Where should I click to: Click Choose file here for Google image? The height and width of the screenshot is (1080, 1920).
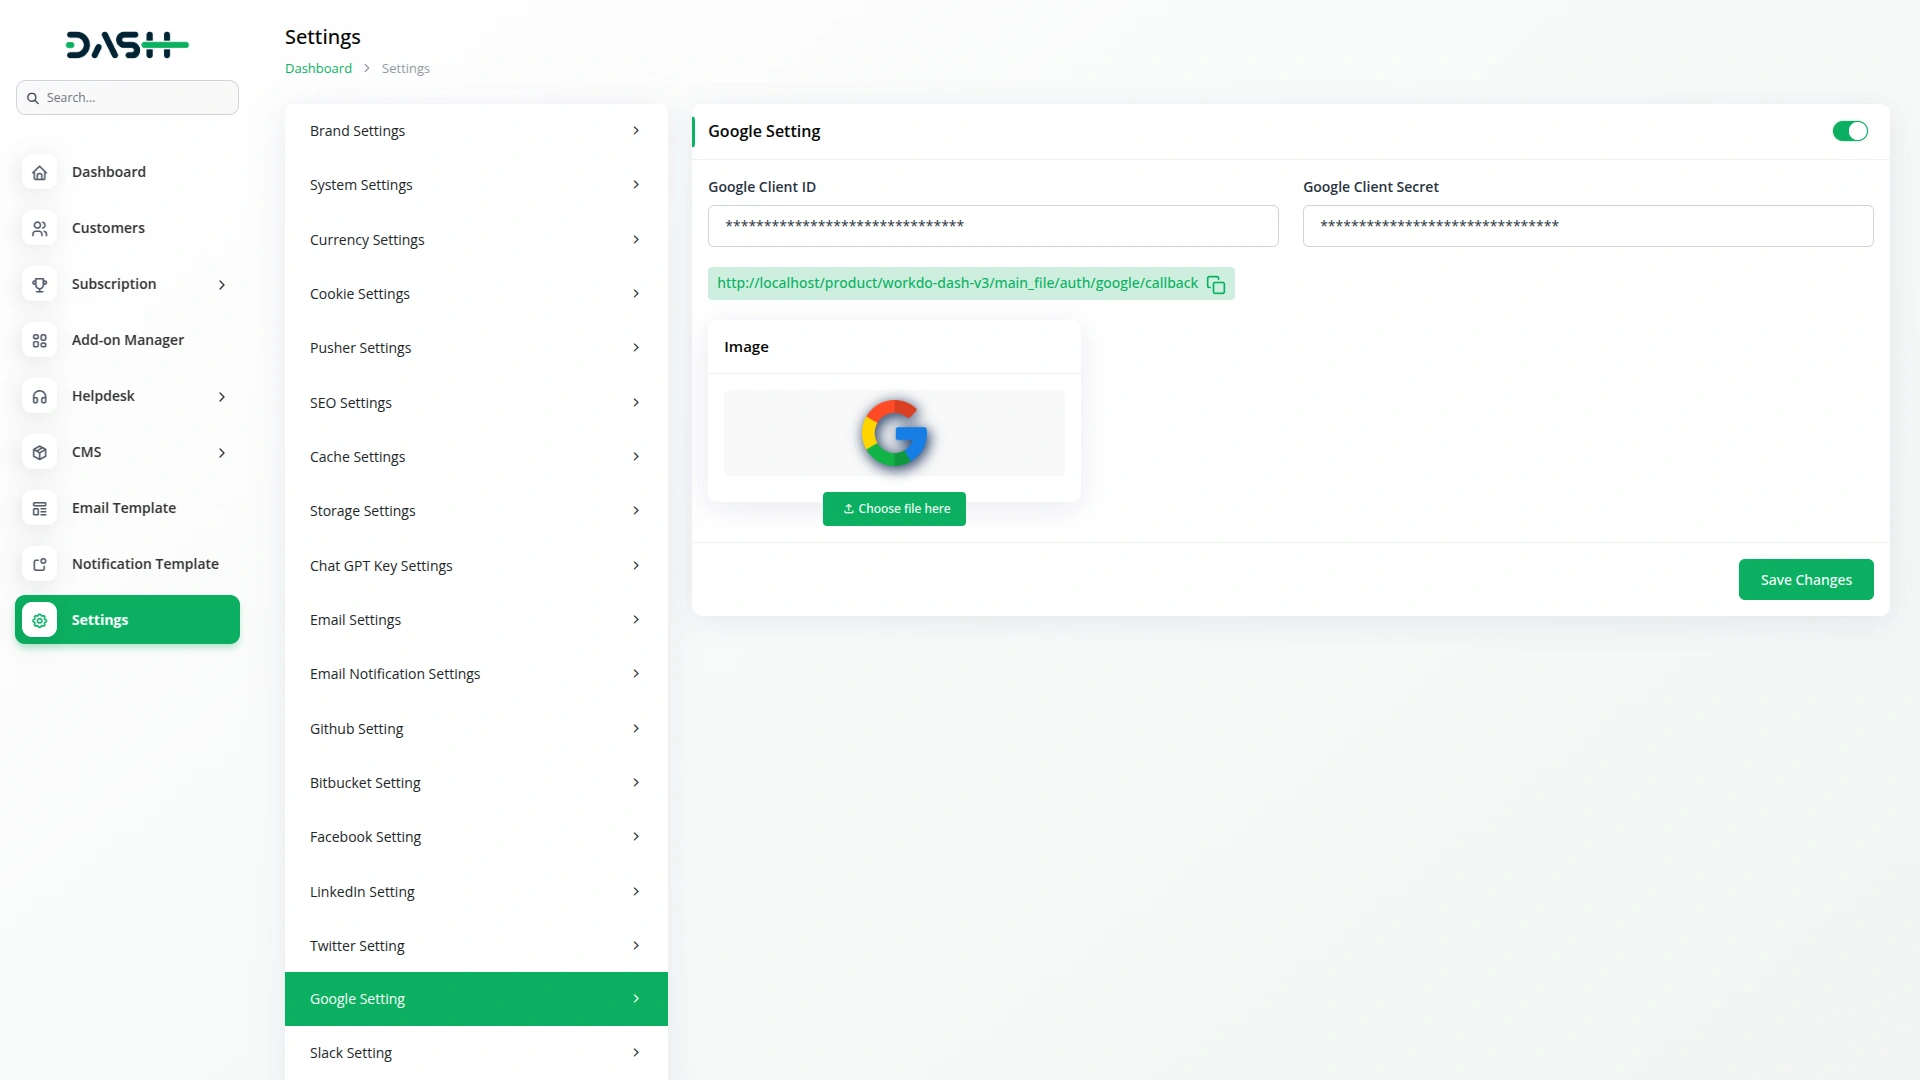coord(894,508)
